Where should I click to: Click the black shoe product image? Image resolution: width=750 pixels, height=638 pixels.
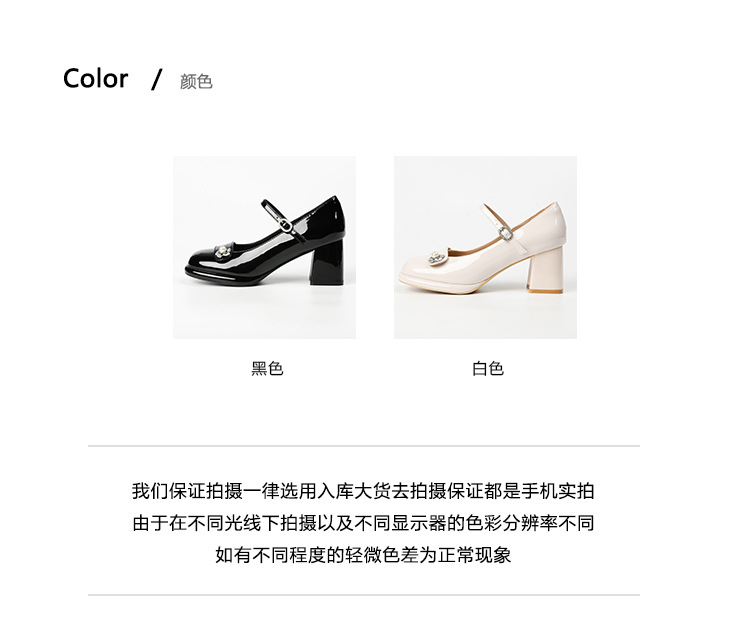[x=264, y=247]
